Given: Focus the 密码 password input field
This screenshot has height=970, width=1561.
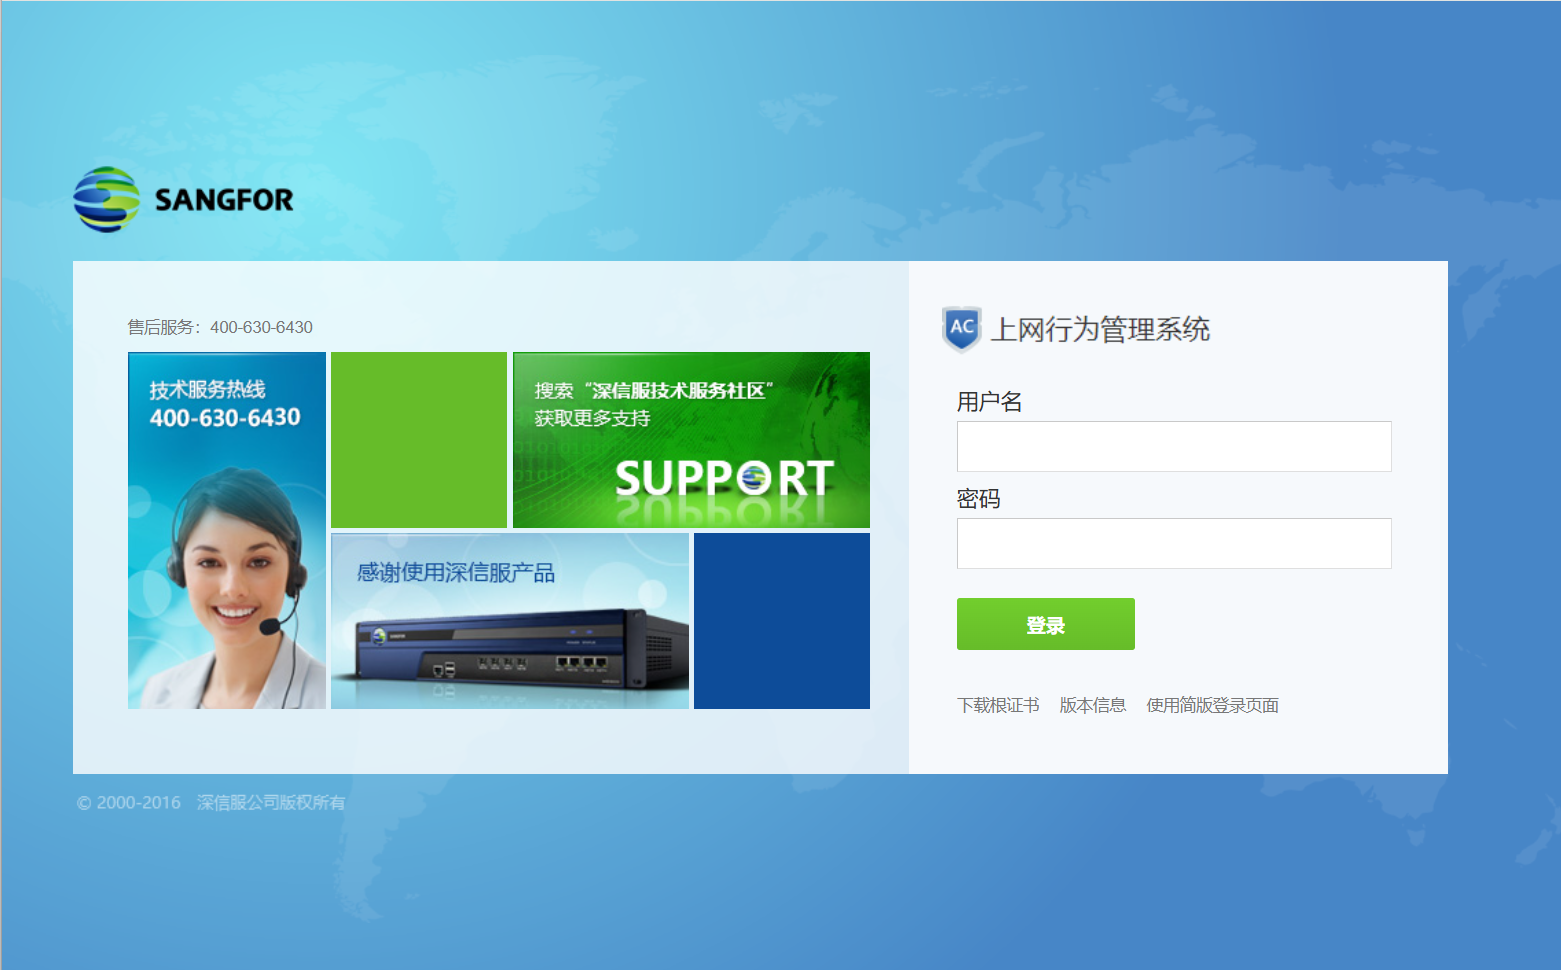Looking at the screenshot, I should 1174,543.
